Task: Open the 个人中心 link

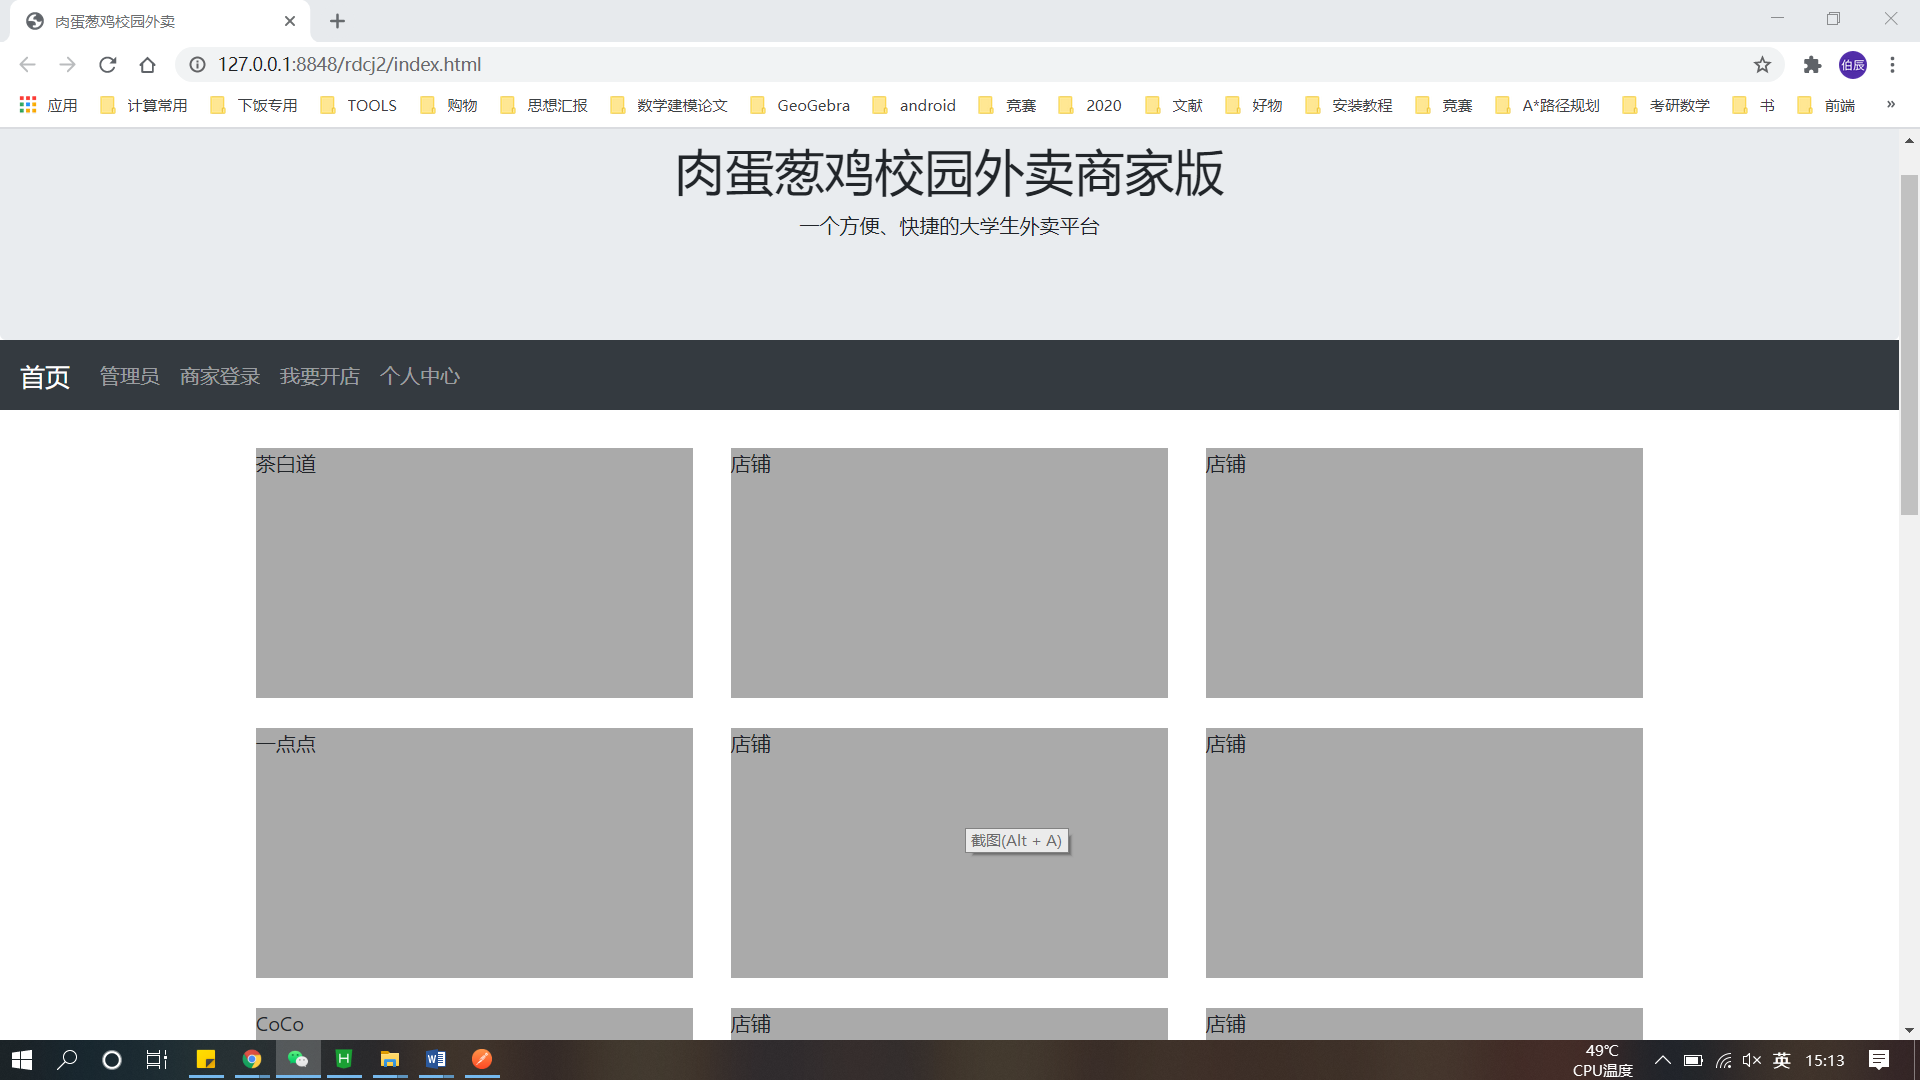Action: coord(419,376)
